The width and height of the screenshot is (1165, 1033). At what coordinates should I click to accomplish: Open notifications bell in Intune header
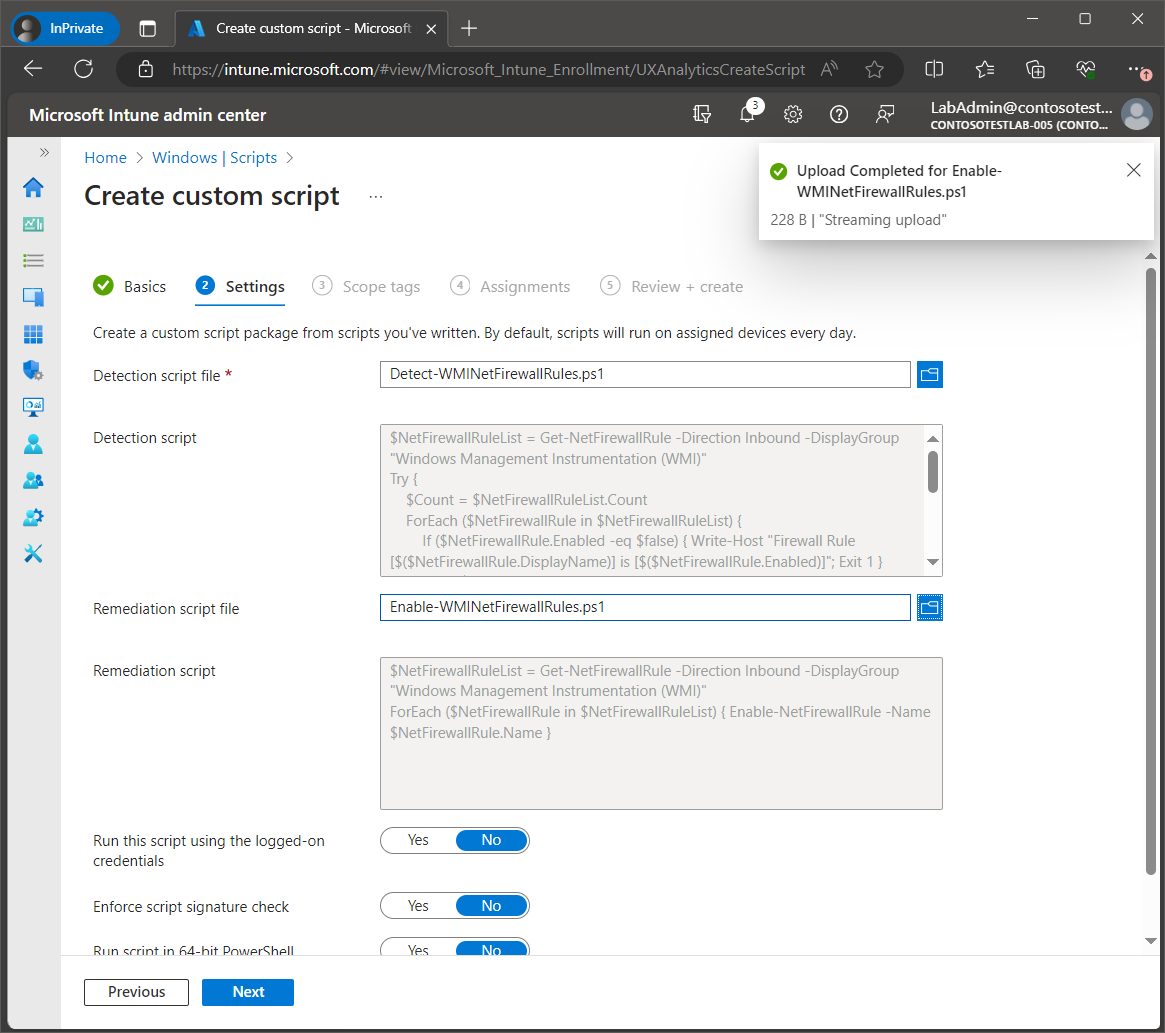click(748, 114)
